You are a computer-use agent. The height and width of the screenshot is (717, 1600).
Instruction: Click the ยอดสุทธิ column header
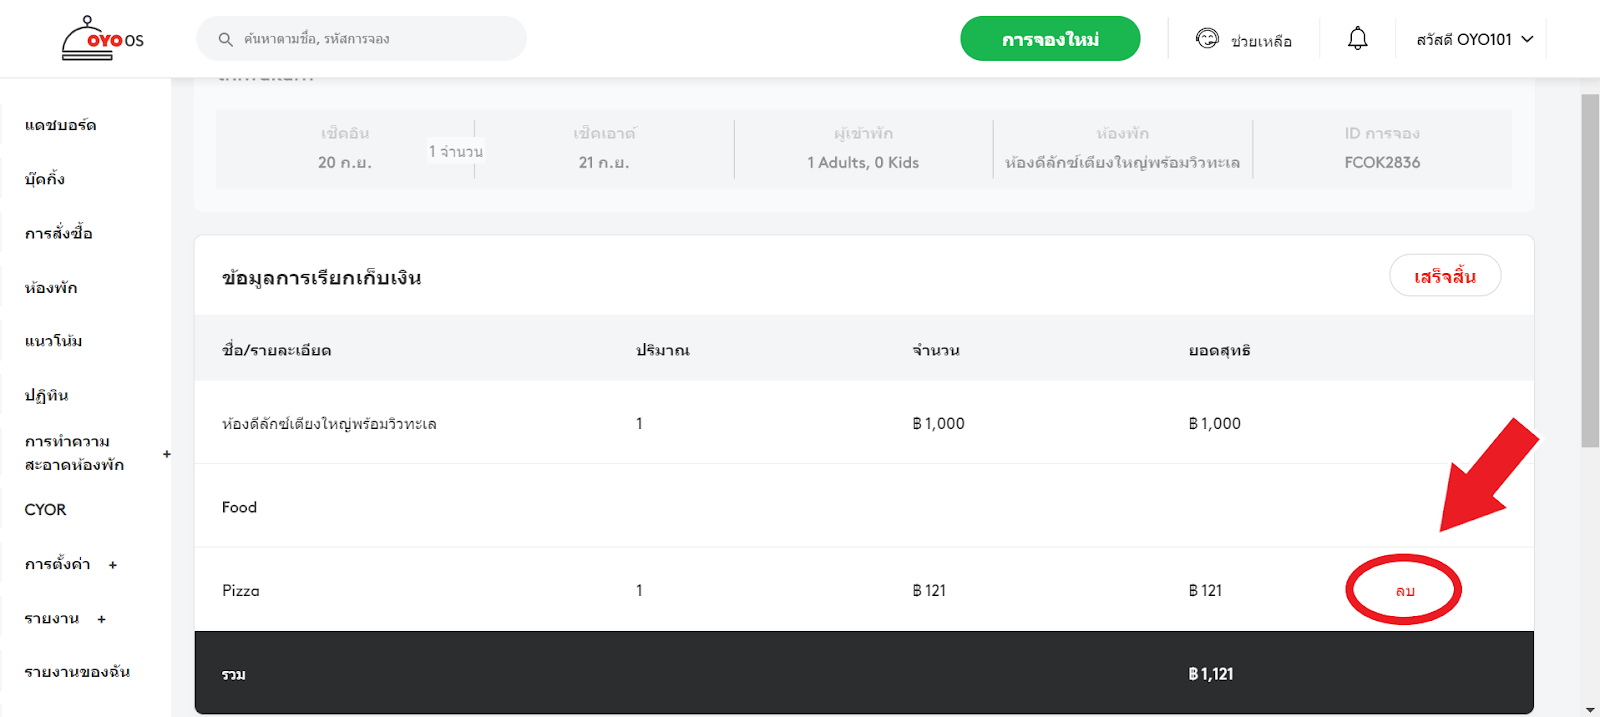[1219, 350]
